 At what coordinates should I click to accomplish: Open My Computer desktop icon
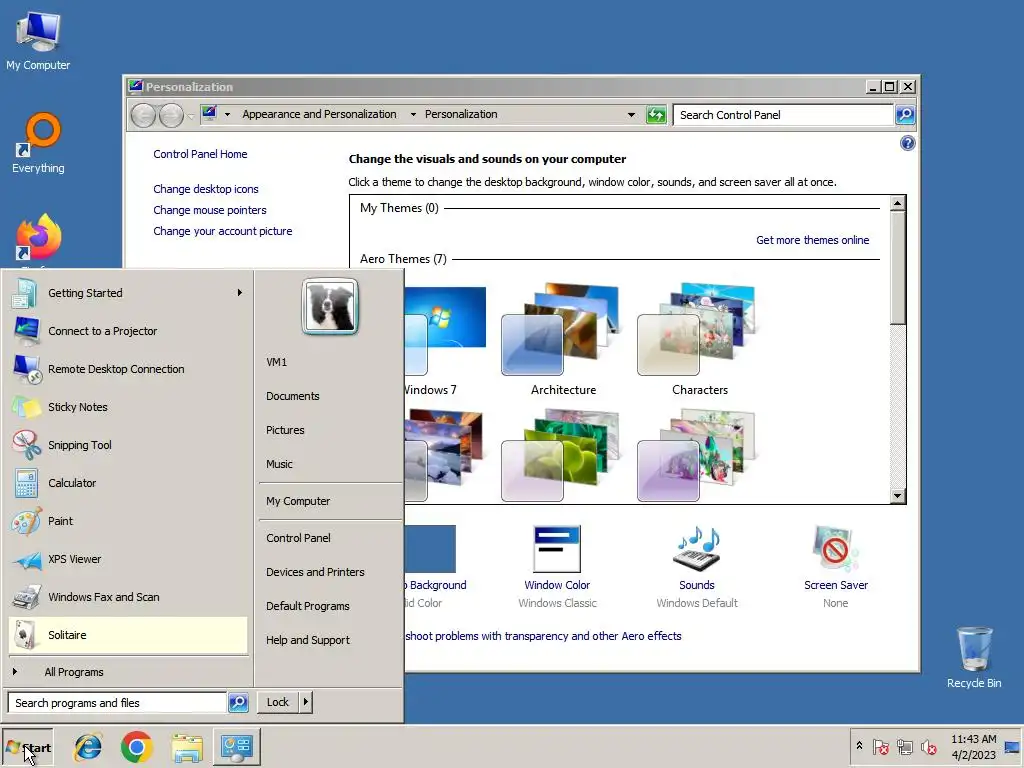(x=38, y=41)
